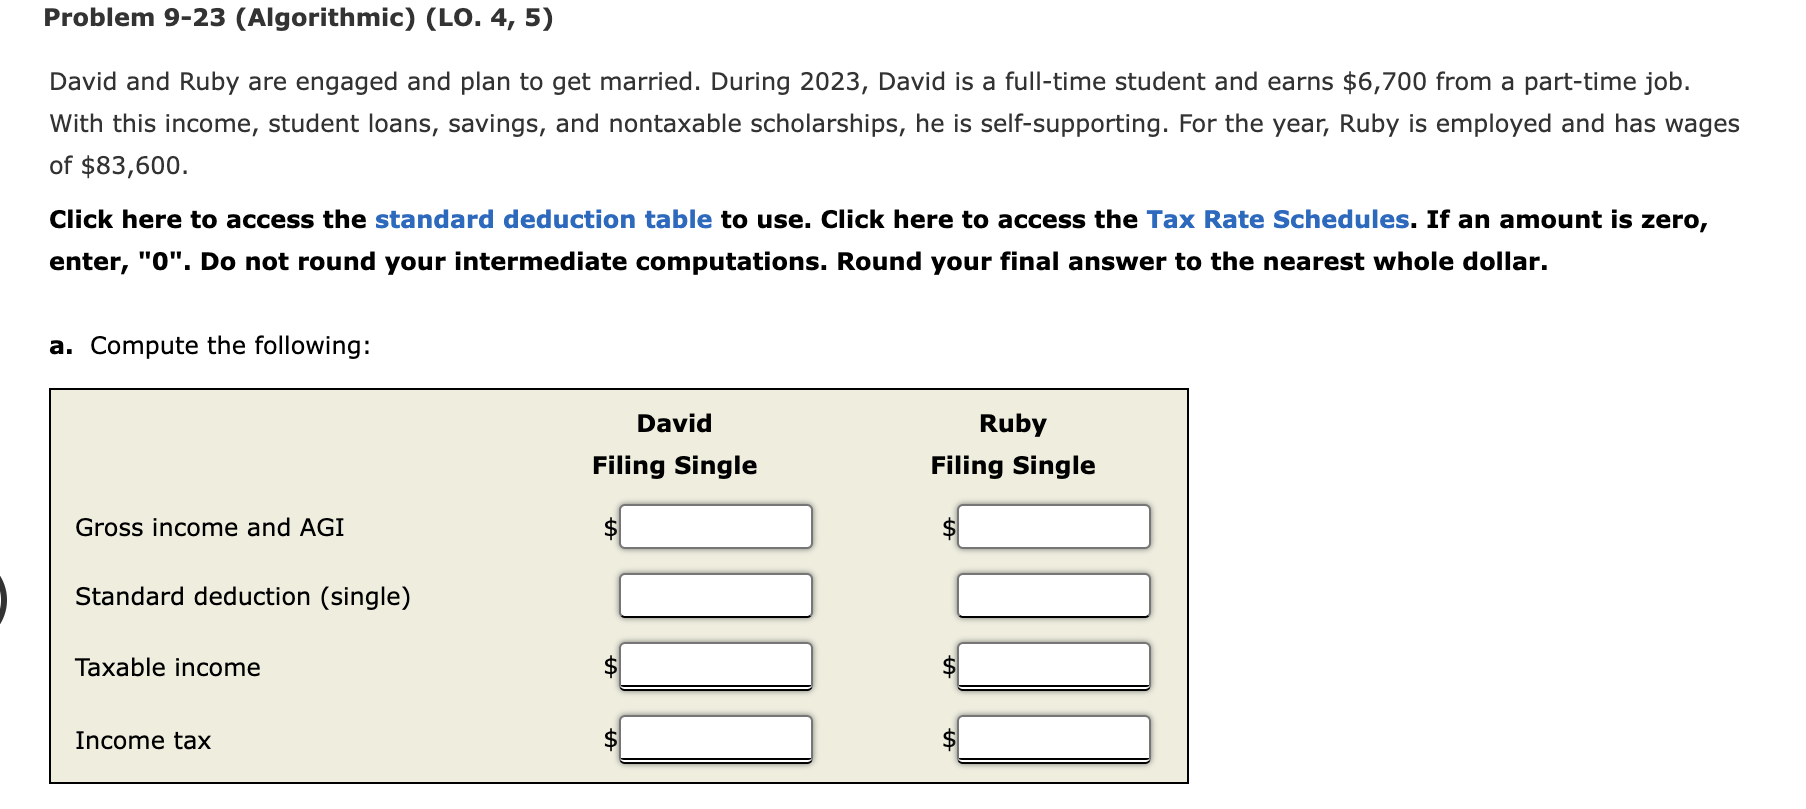Click the Income tax row label
This screenshot has height=809, width=1806.
143,740
